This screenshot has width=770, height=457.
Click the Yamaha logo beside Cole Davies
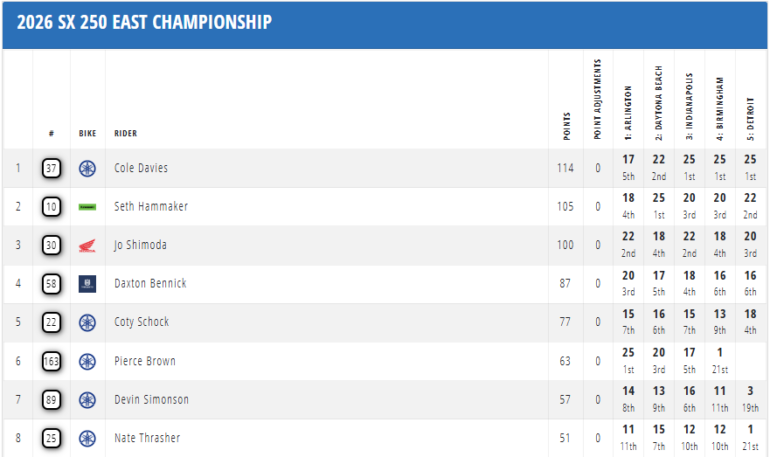87,168
